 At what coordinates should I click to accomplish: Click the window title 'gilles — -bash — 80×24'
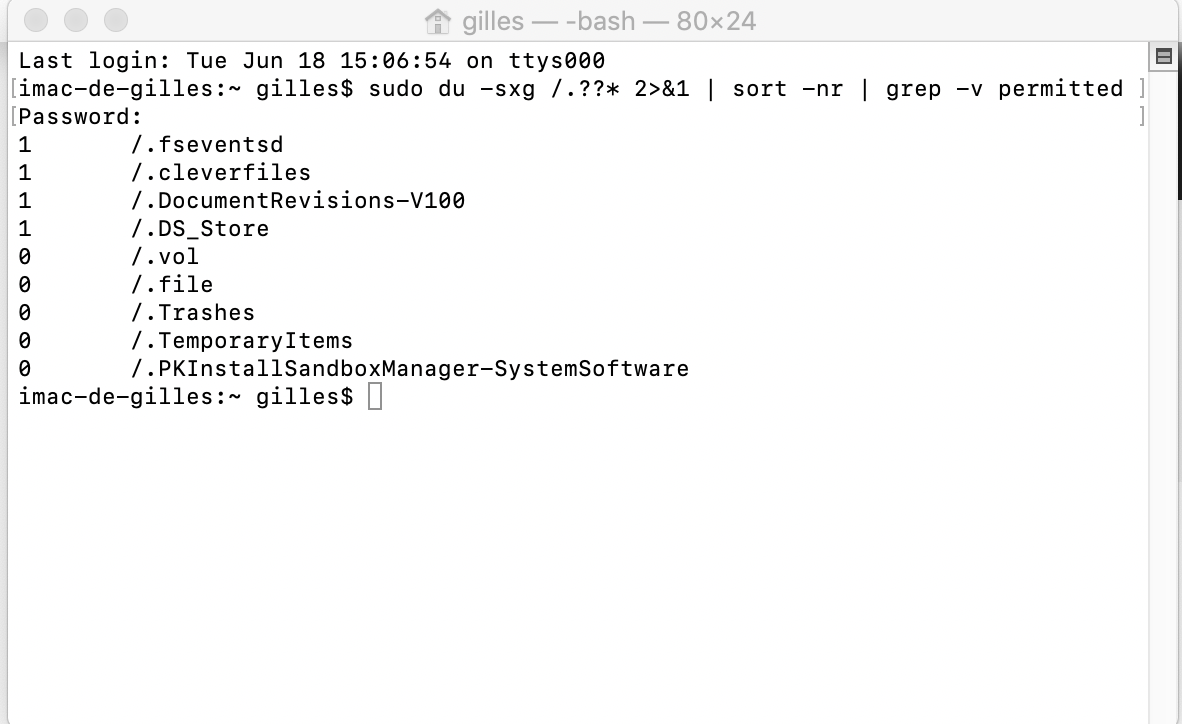click(x=608, y=20)
